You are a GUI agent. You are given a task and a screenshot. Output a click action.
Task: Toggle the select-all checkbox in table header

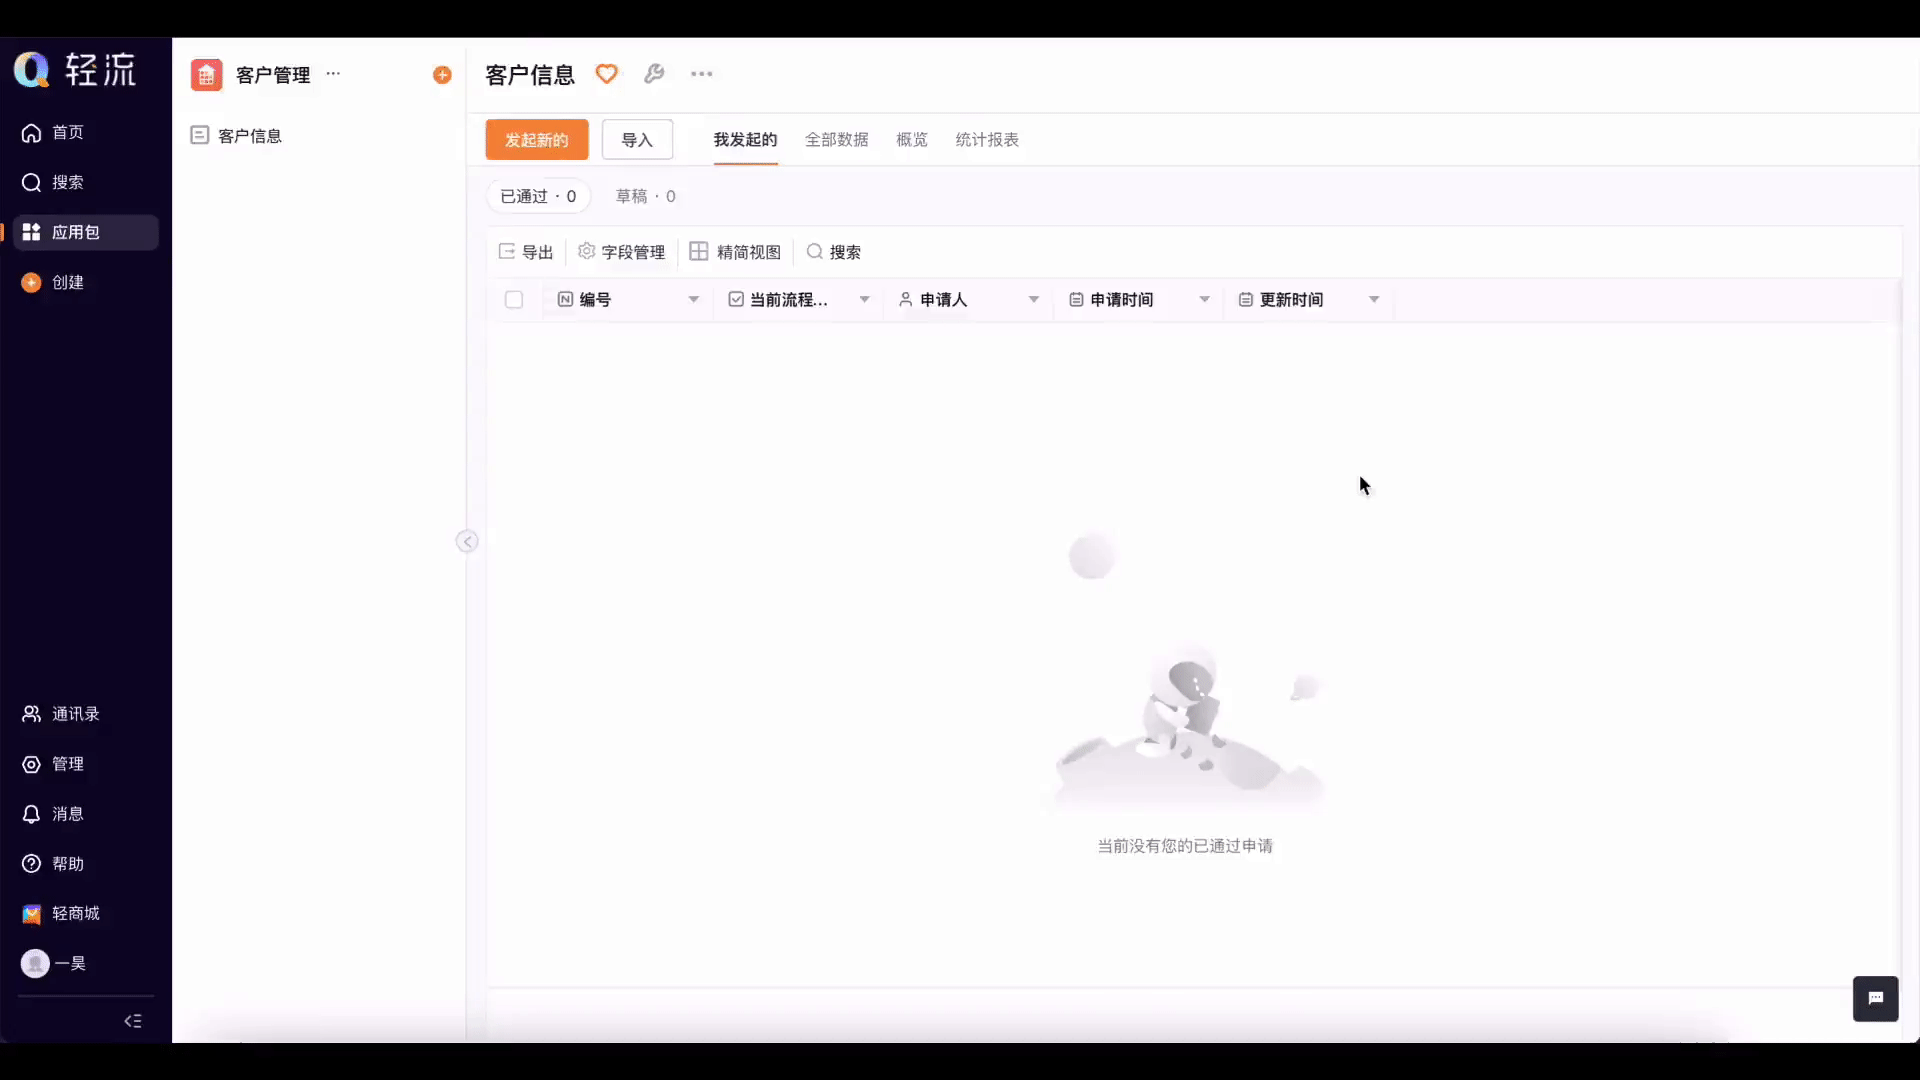(x=514, y=300)
